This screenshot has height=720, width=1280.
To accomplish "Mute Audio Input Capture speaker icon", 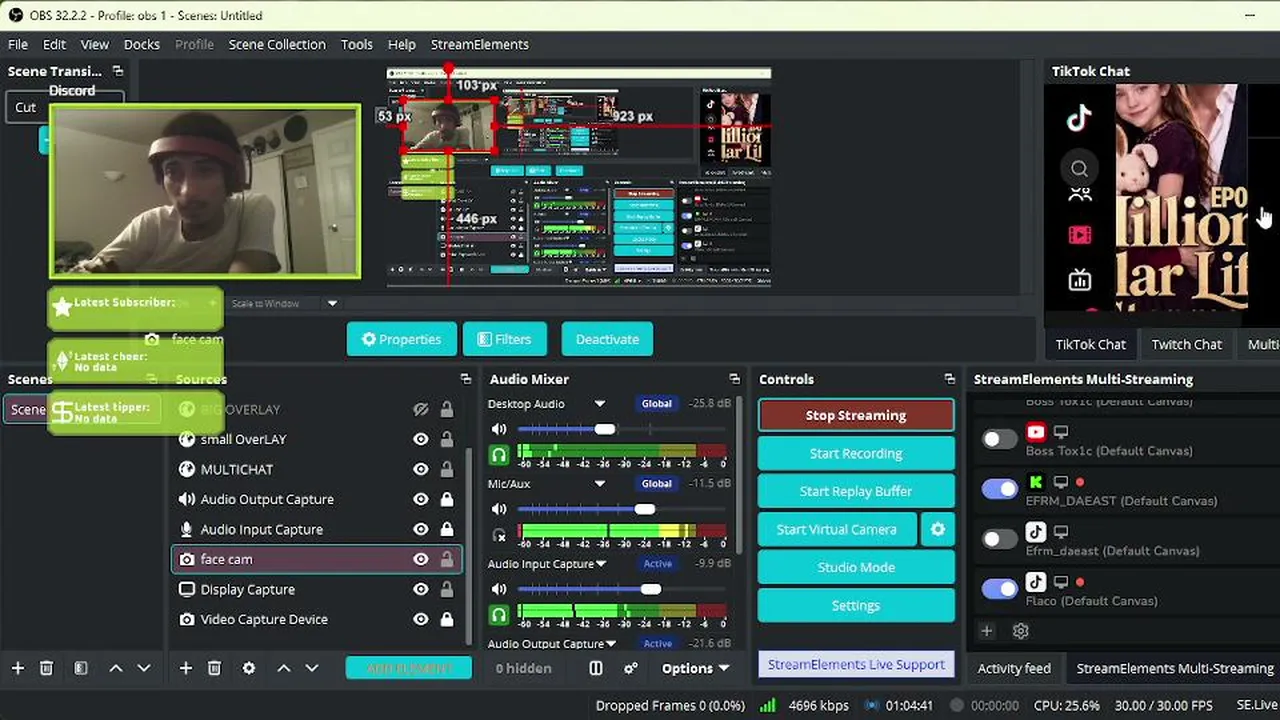I will (x=499, y=589).
